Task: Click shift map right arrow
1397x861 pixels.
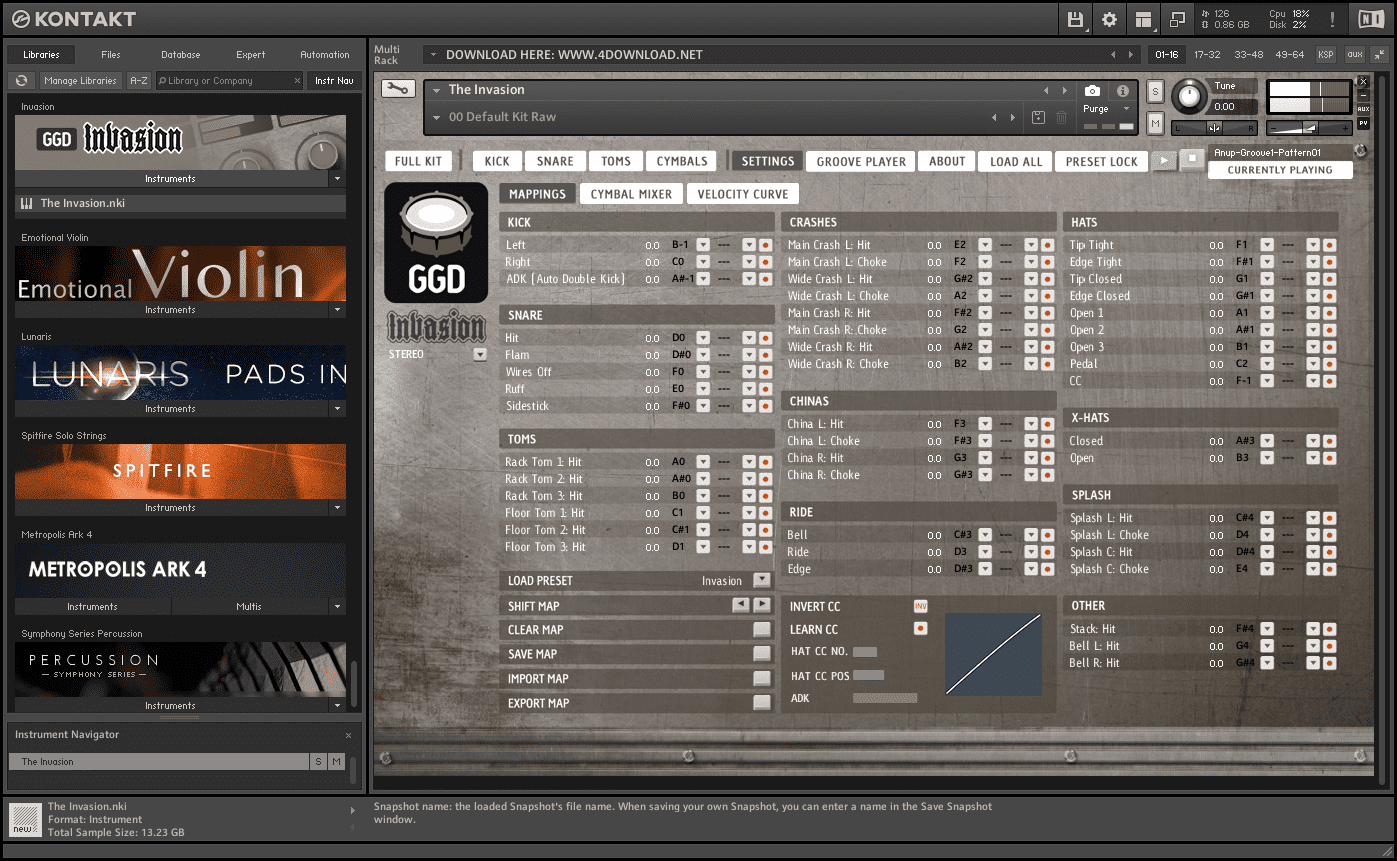Action: (762, 605)
